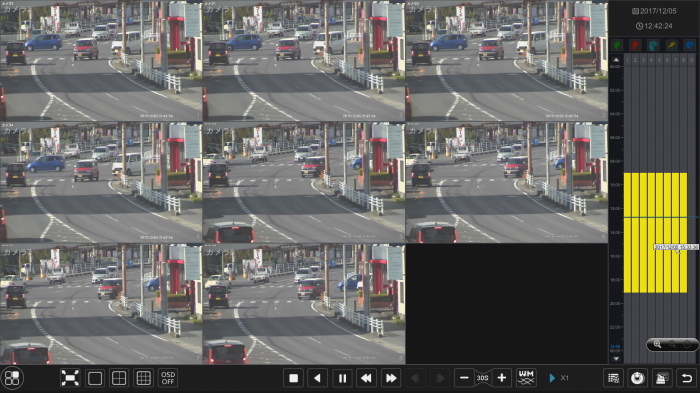Stop the video playback
This screenshot has width=700, height=393.
pyautogui.click(x=293, y=378)
